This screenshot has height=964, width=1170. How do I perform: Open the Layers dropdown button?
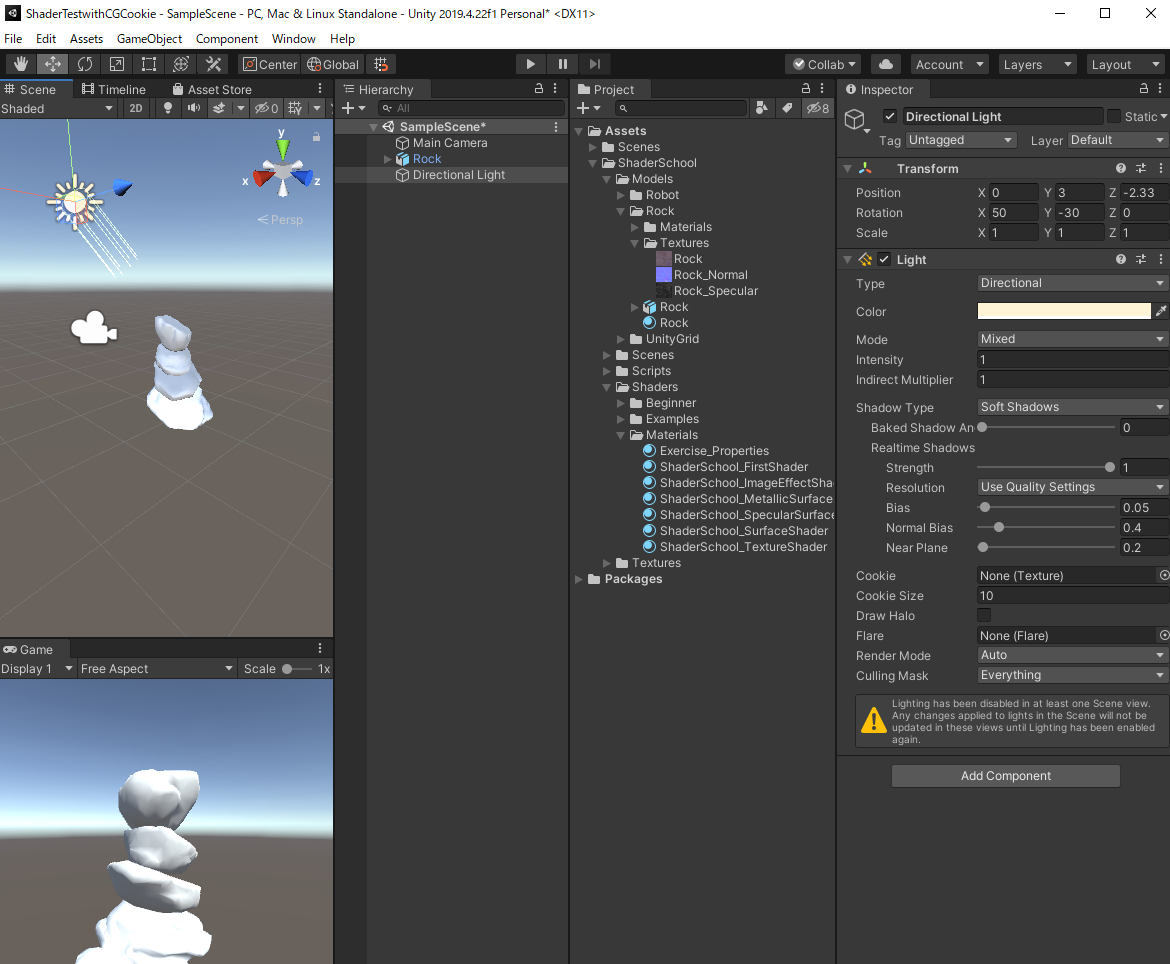click(1037, 64)
